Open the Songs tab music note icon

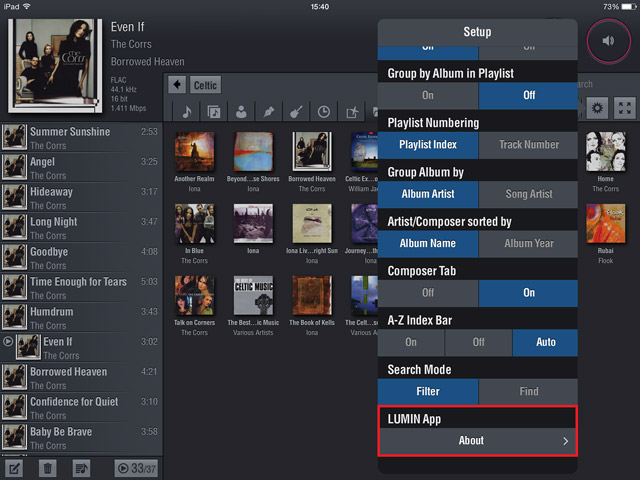click(x=187, y=111)
